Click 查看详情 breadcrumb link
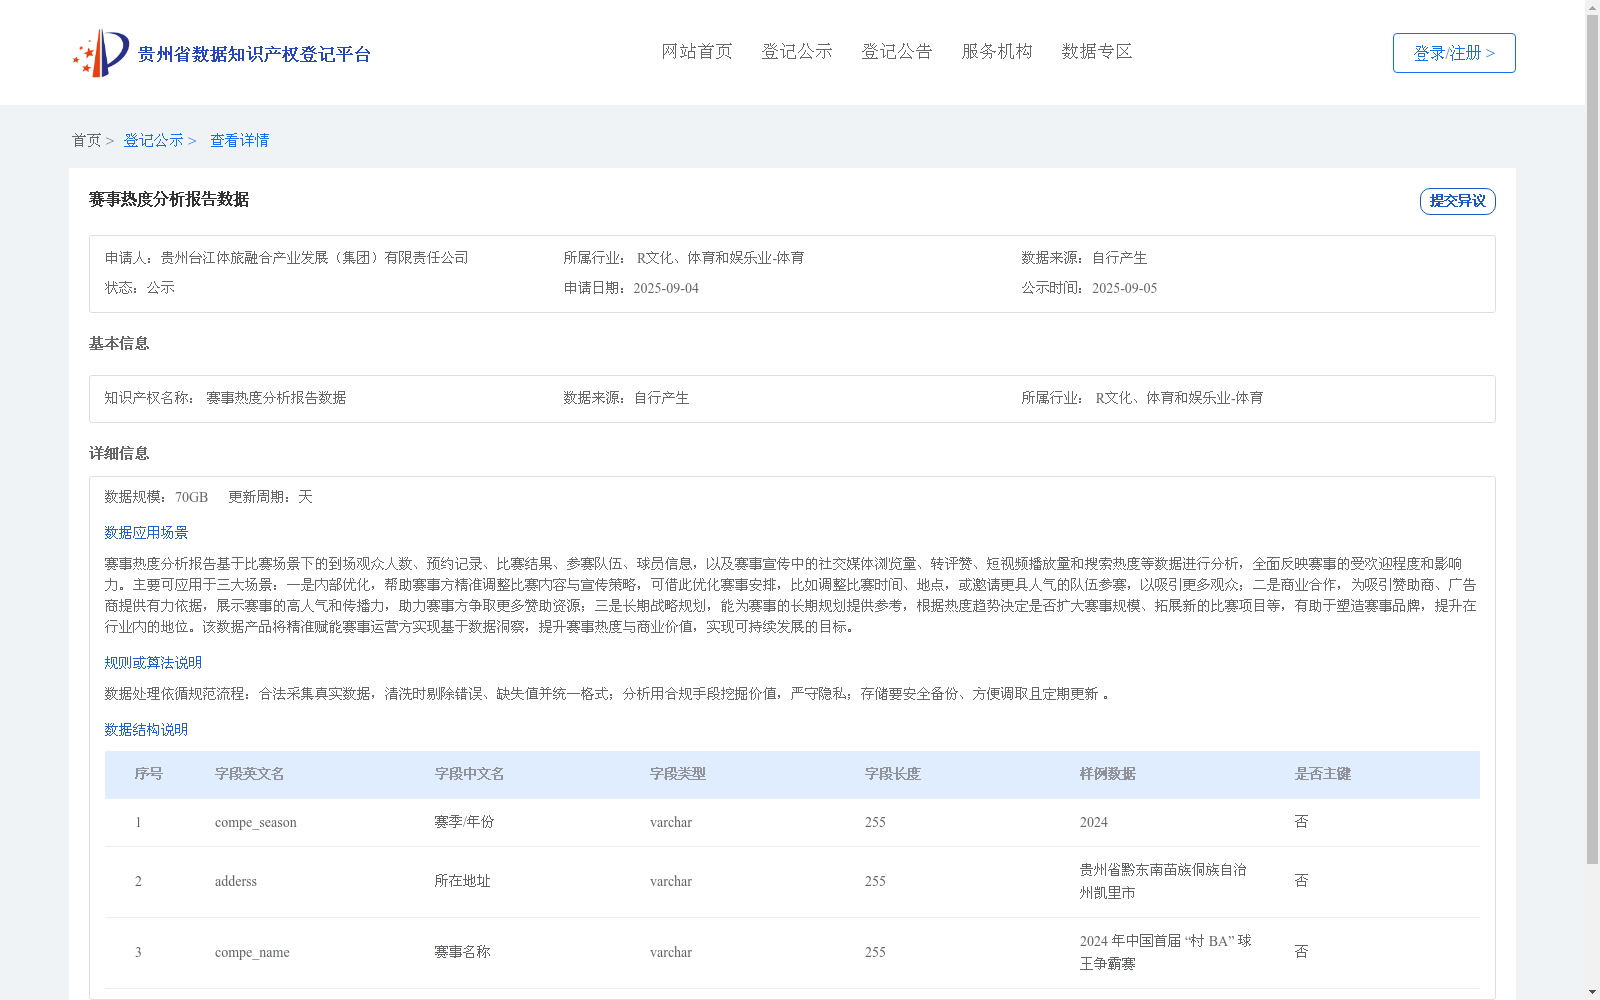The image size is (1600, 1000). 239,140
